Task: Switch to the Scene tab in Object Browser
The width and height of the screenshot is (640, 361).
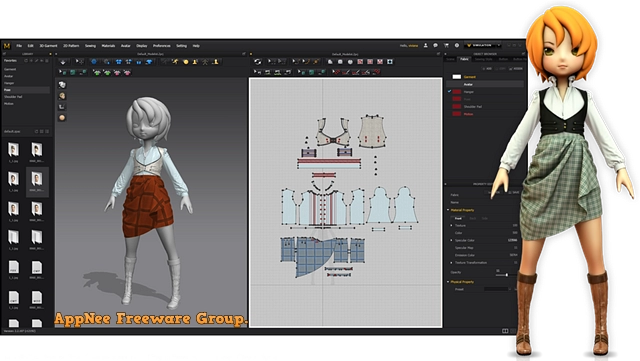Action: [451, 59]
